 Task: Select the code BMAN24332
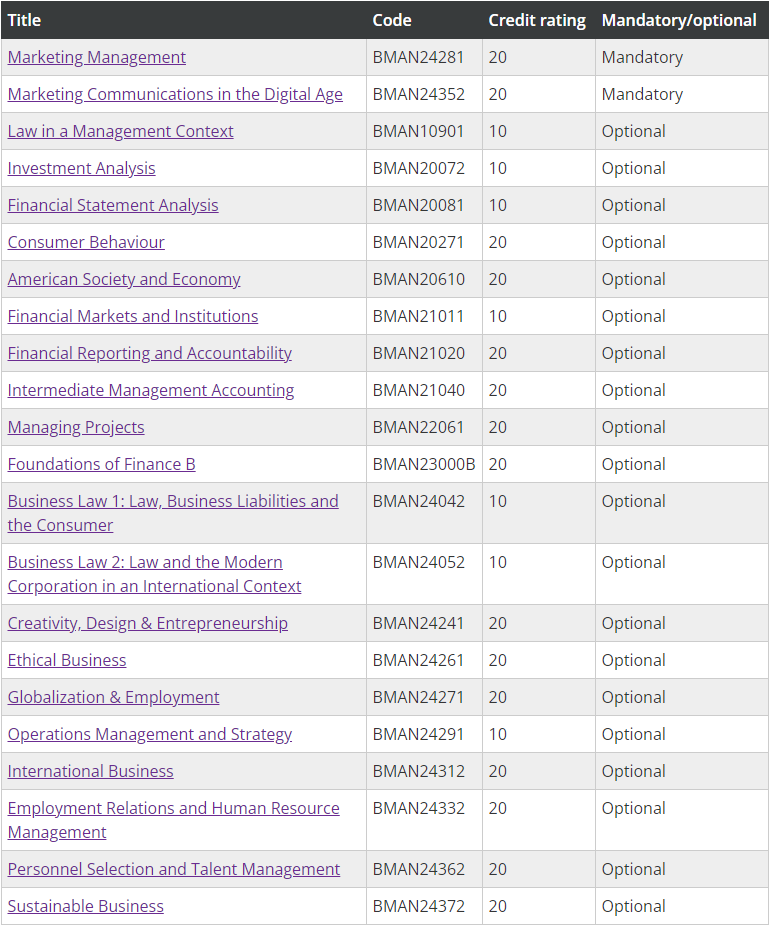tap(418, 809)
